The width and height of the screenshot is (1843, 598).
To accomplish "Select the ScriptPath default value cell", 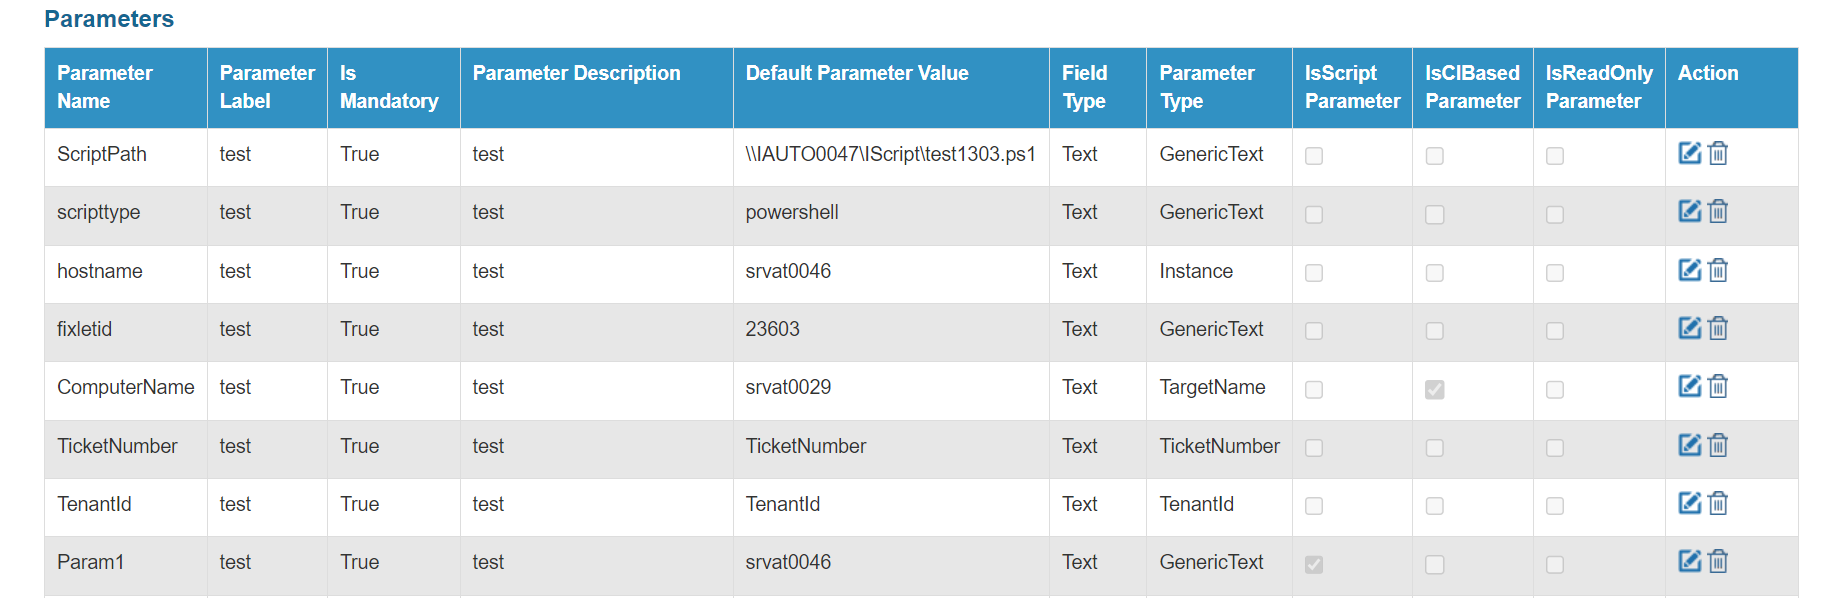I will (890, 154).
